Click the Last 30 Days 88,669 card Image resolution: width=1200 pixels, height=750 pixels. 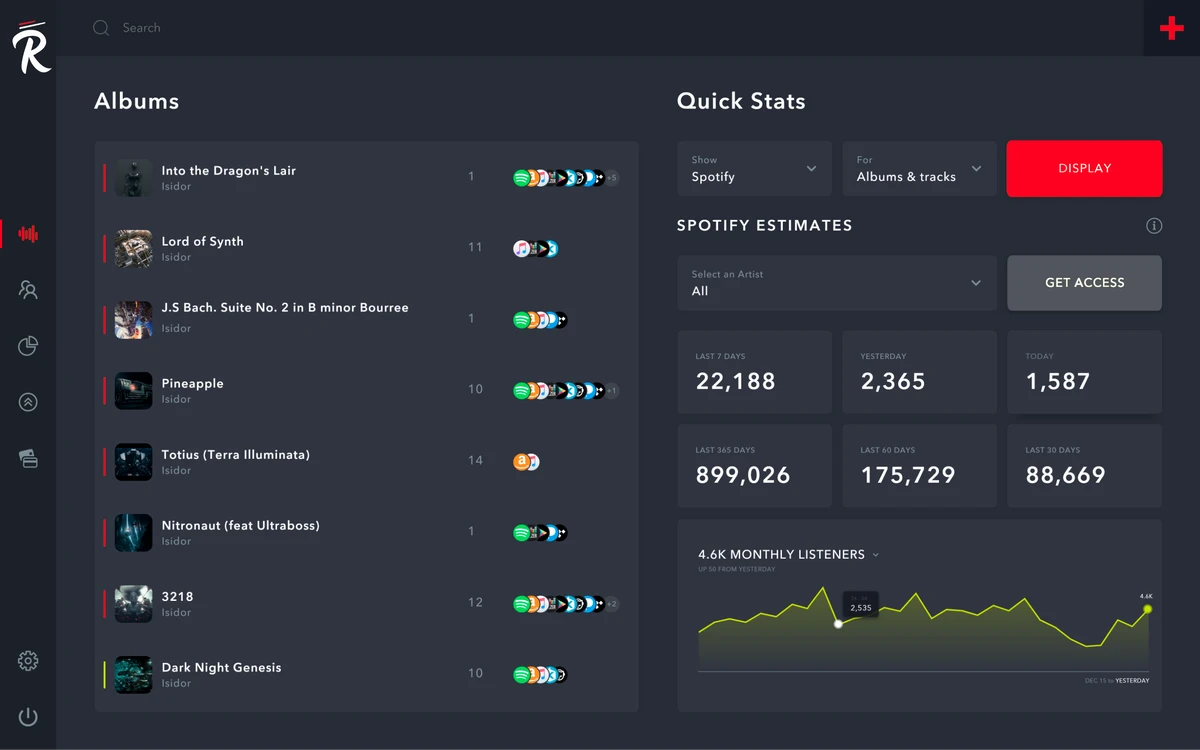point(1084,466)
